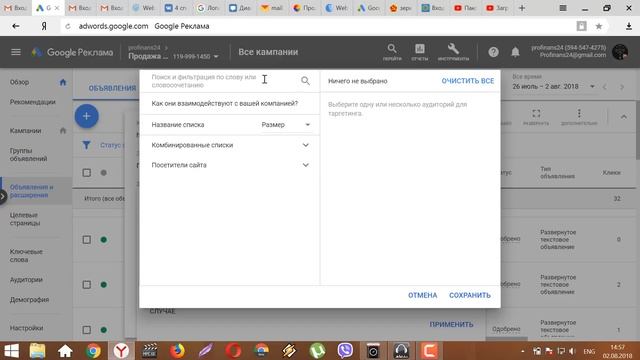Open the date range dropdown
The image size is (640, 360).
click(x=553, y=87)
